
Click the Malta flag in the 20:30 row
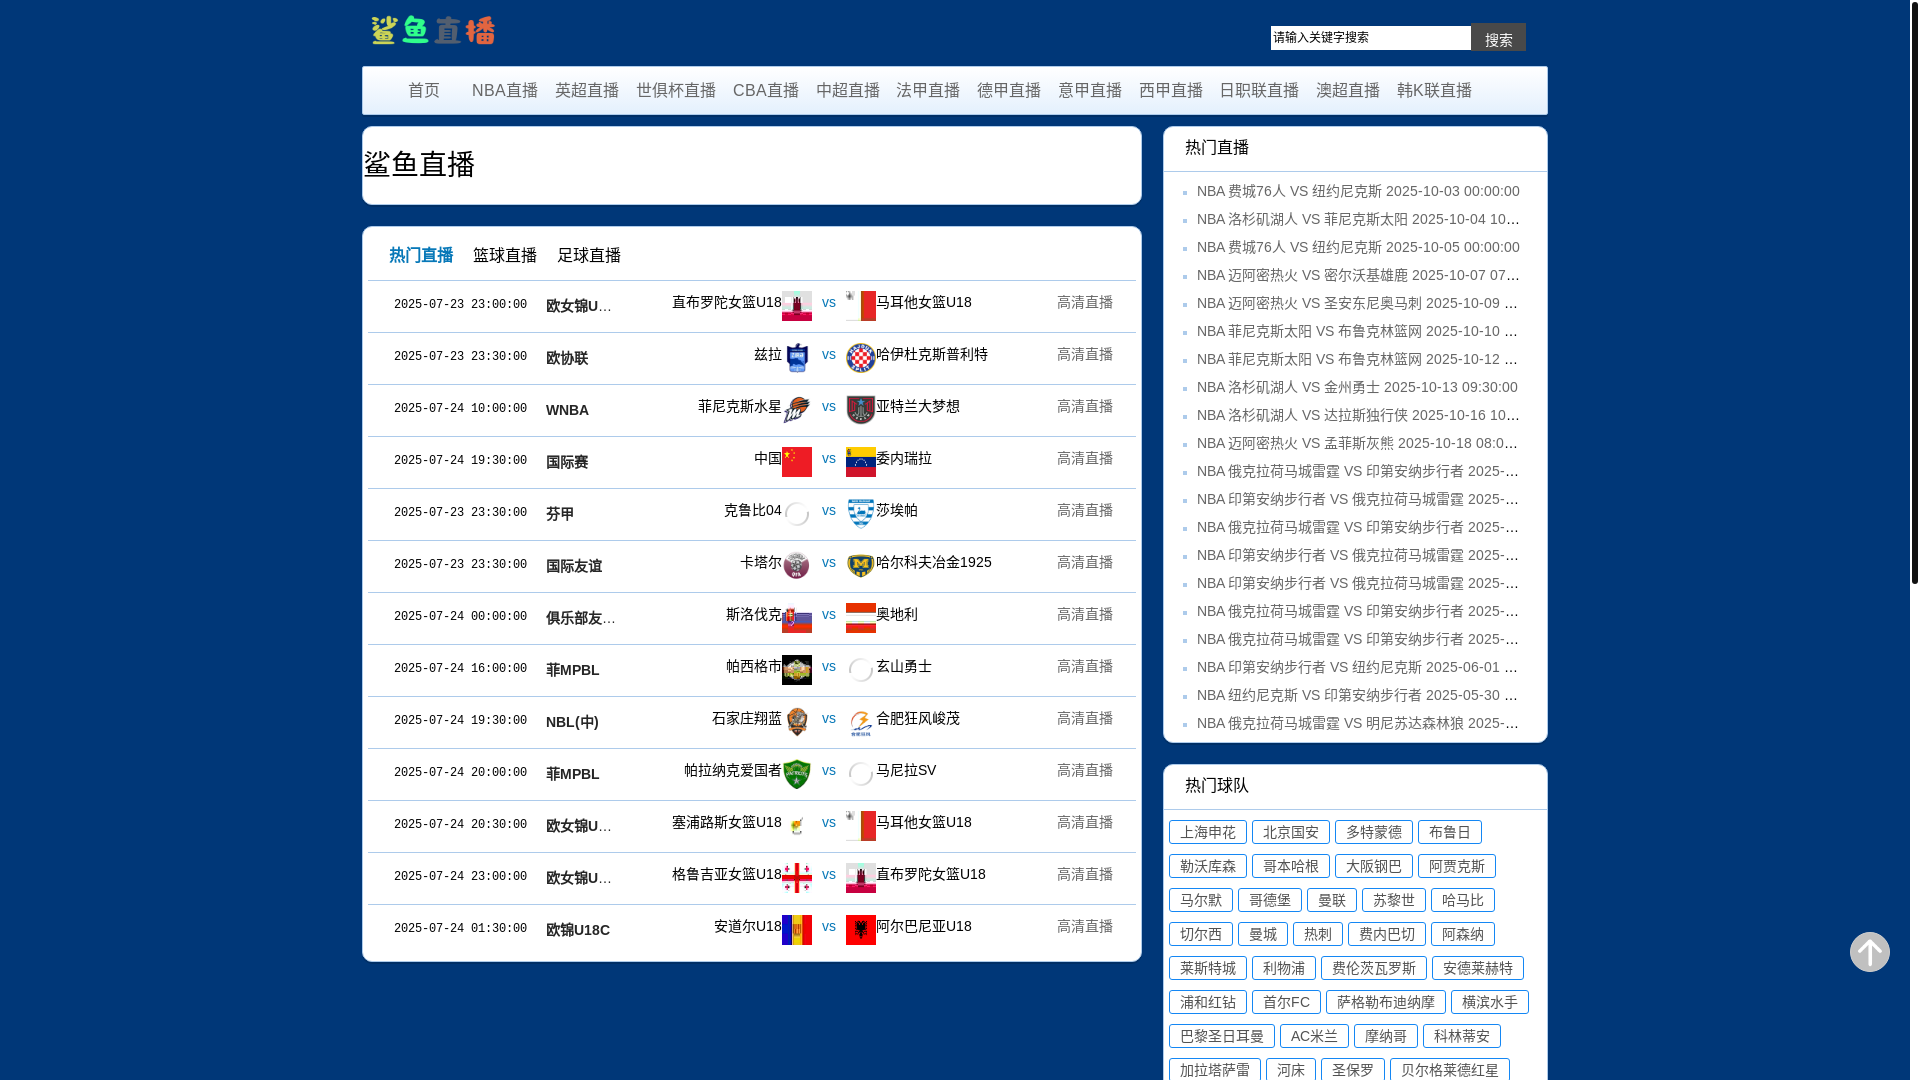(x=860, y=826)
